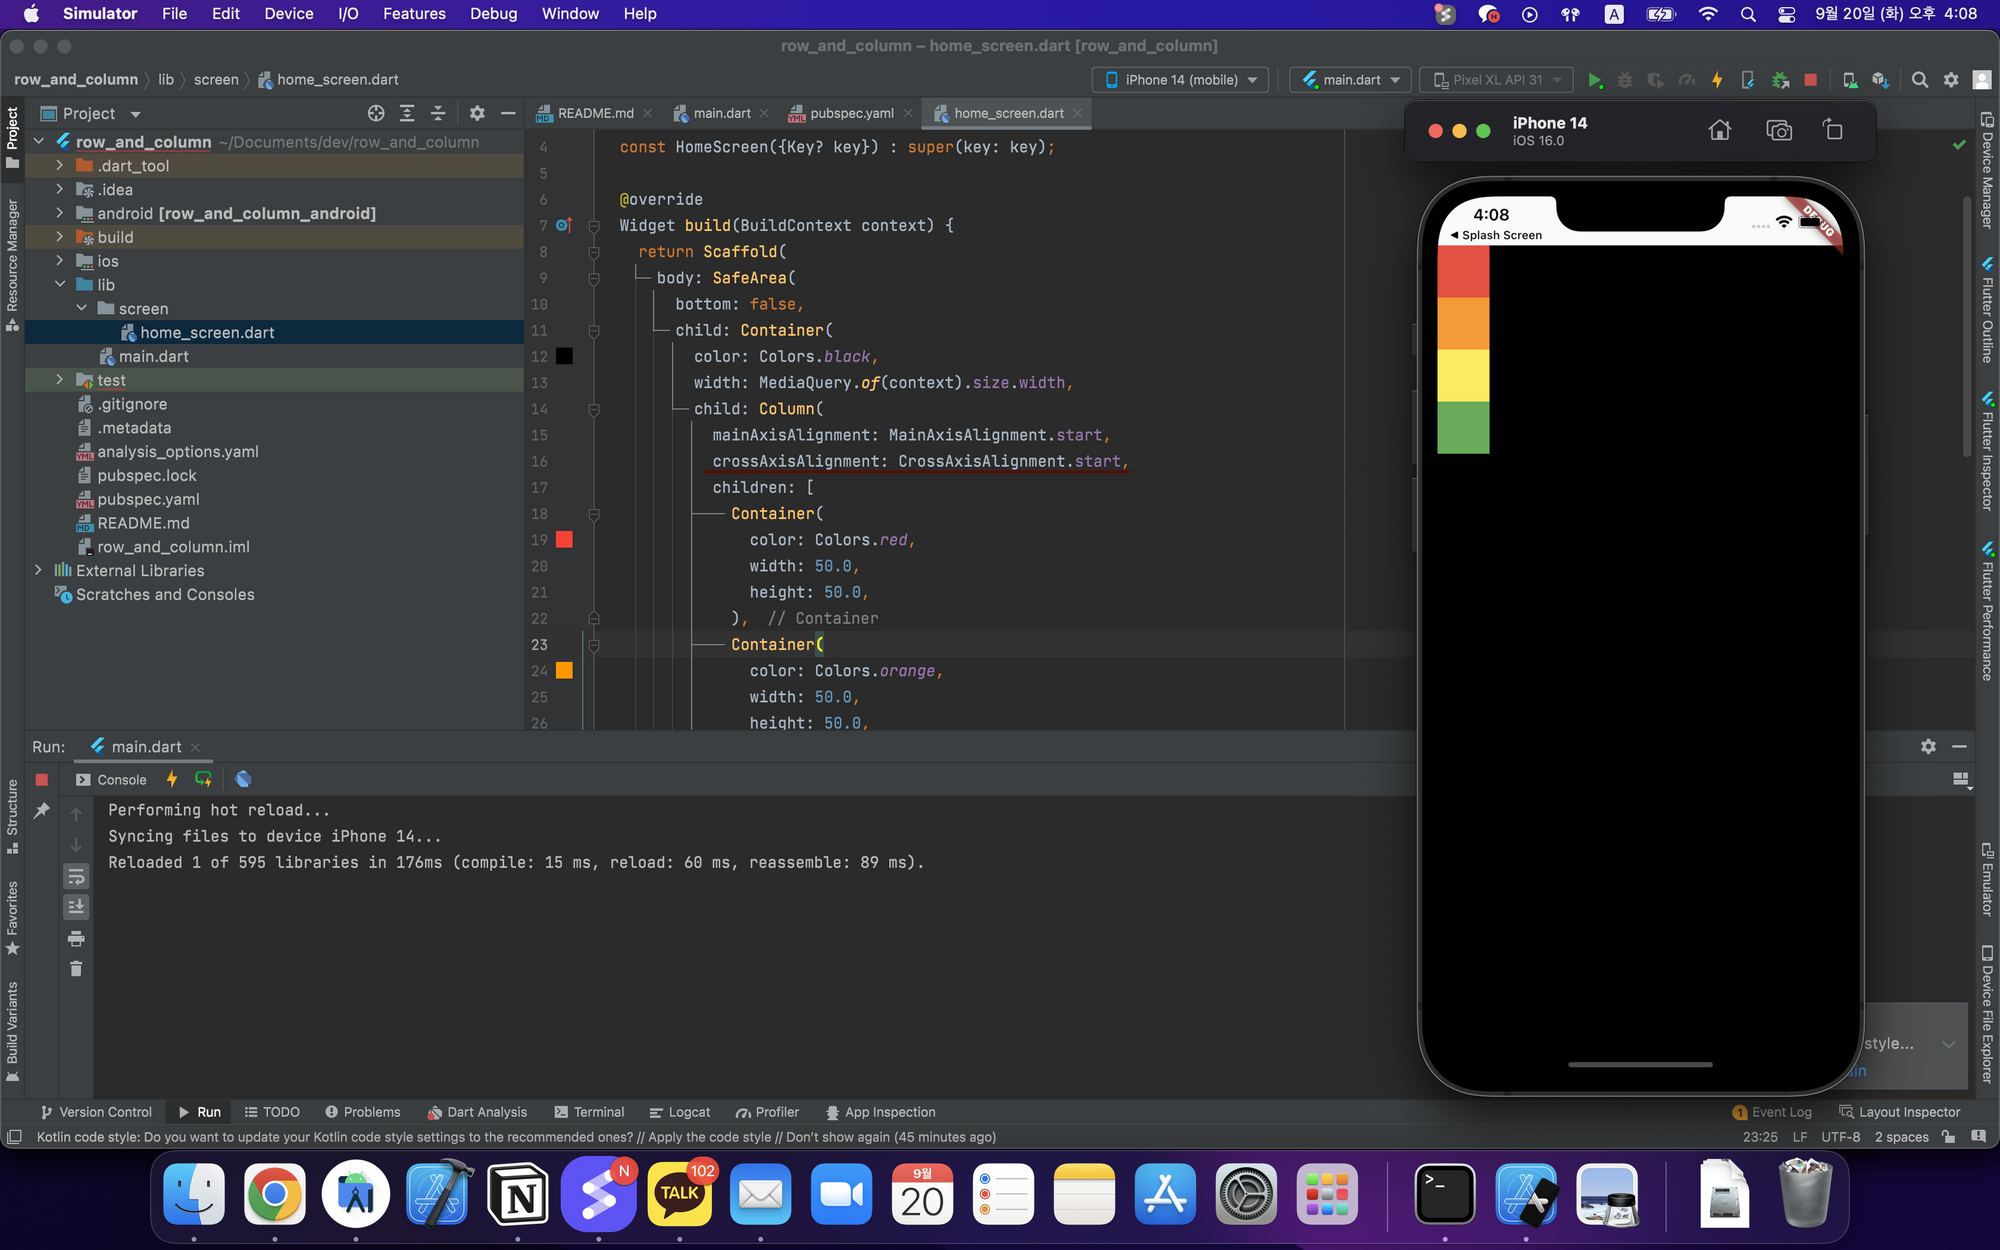The width and height of the screenshot is (2000, 1250).
Task: Stop the running app with red square
Action: tap(1810, 80)
